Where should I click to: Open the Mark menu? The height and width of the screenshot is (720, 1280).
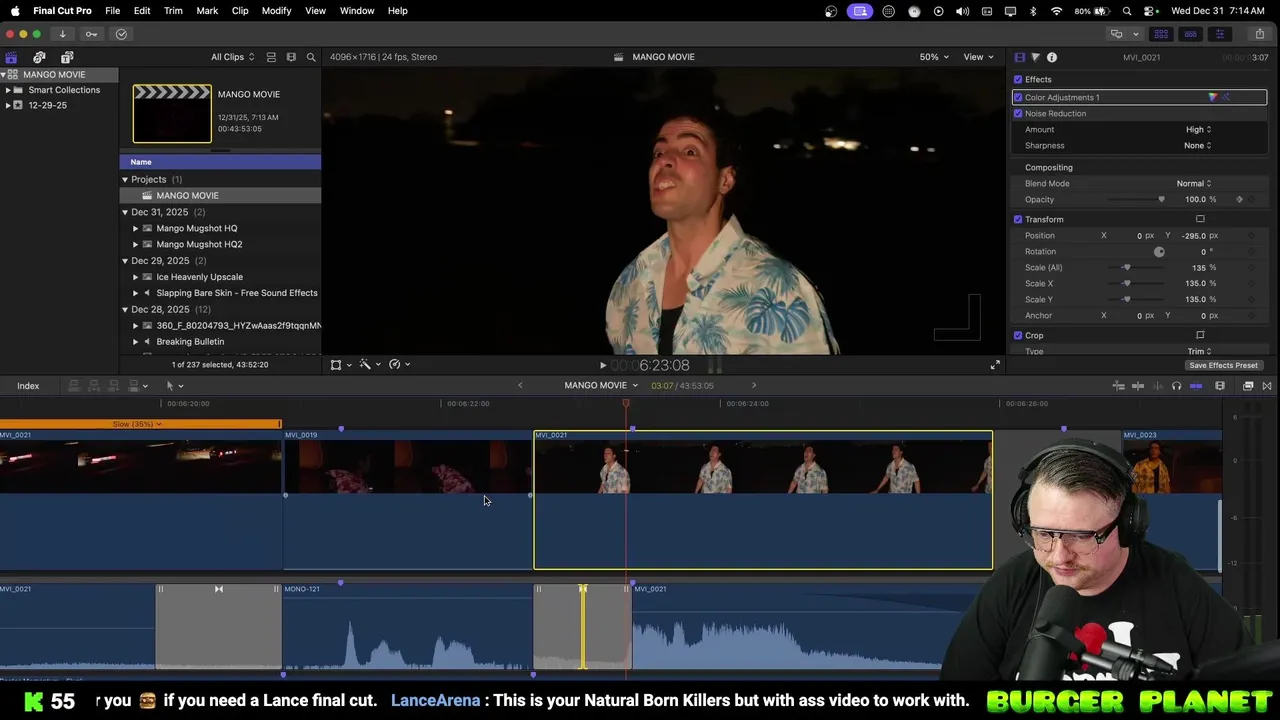click(x=207, y=10)
